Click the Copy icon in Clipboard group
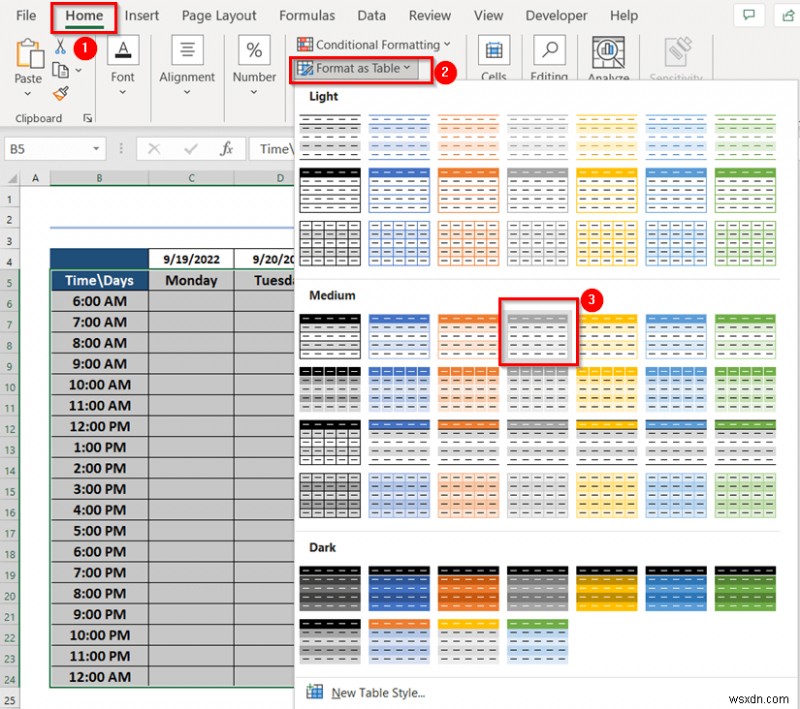This screenshot has height=709, width=800. pyautogui.click(x=60, y=68)
